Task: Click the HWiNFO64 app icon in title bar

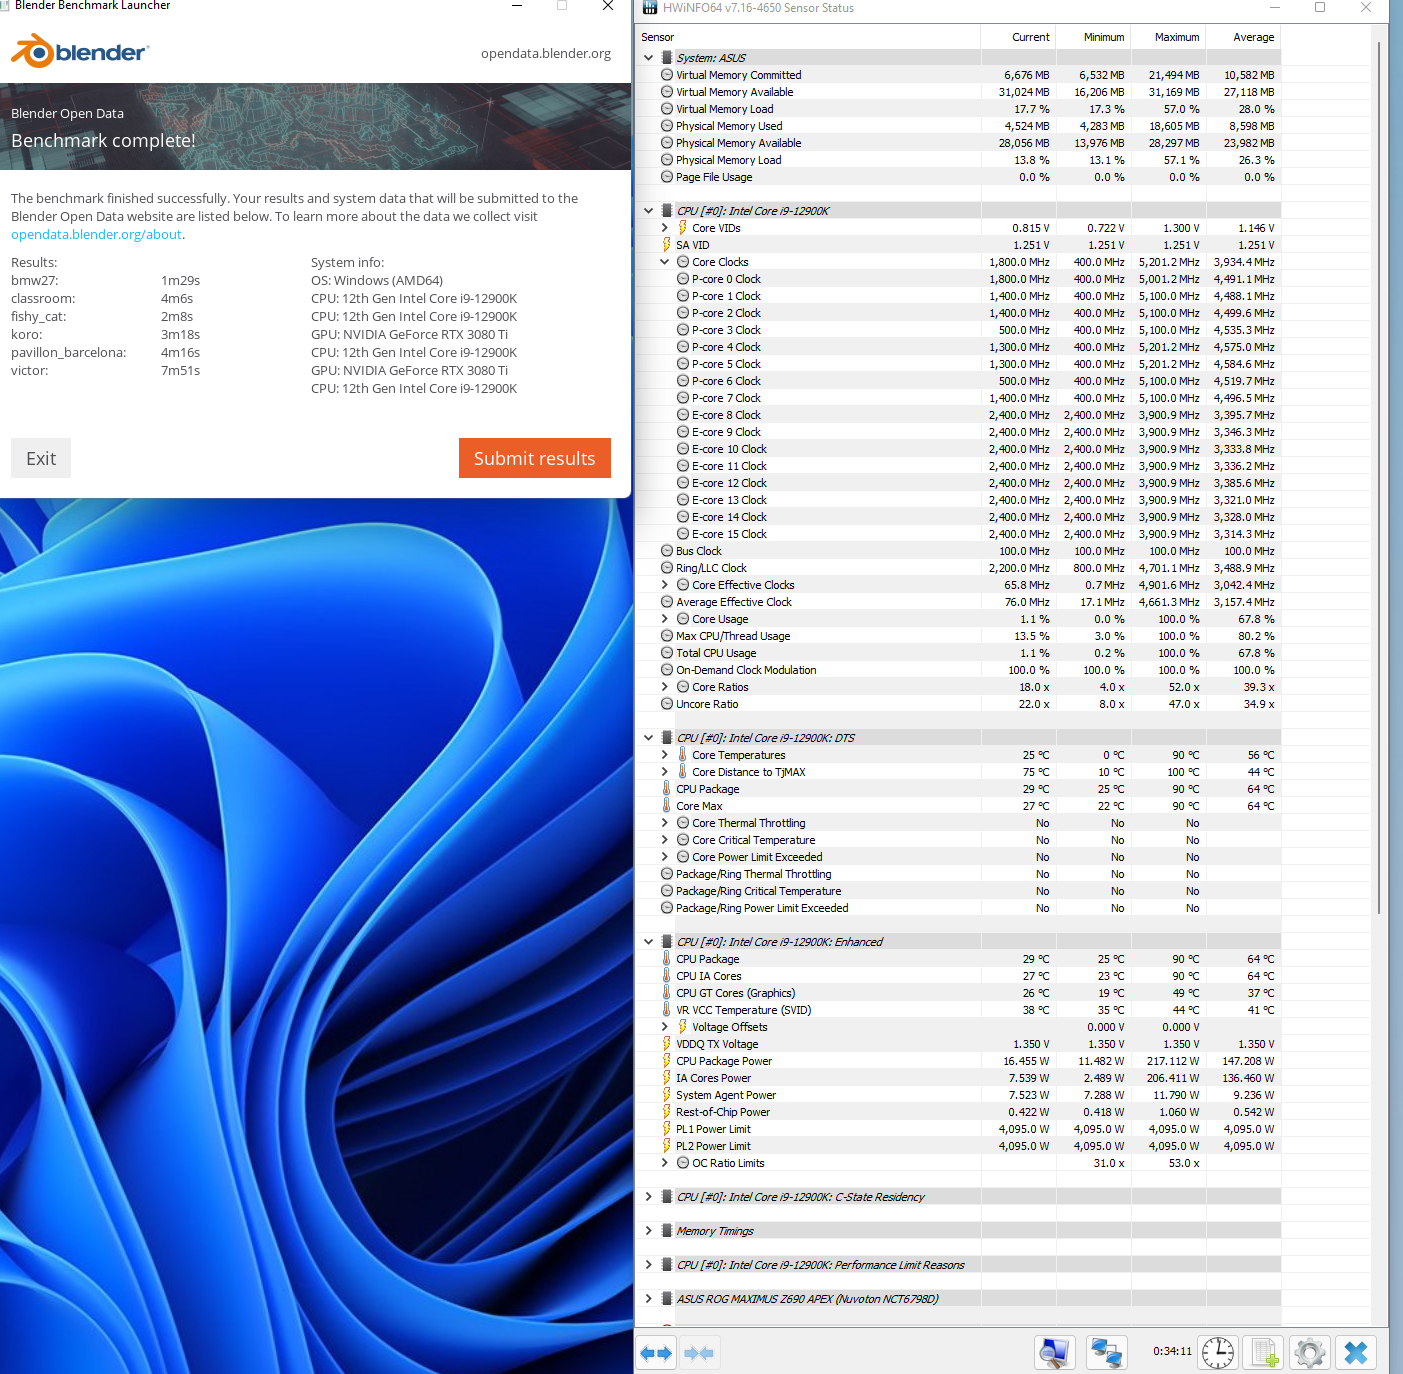Action: coord(650,7)
